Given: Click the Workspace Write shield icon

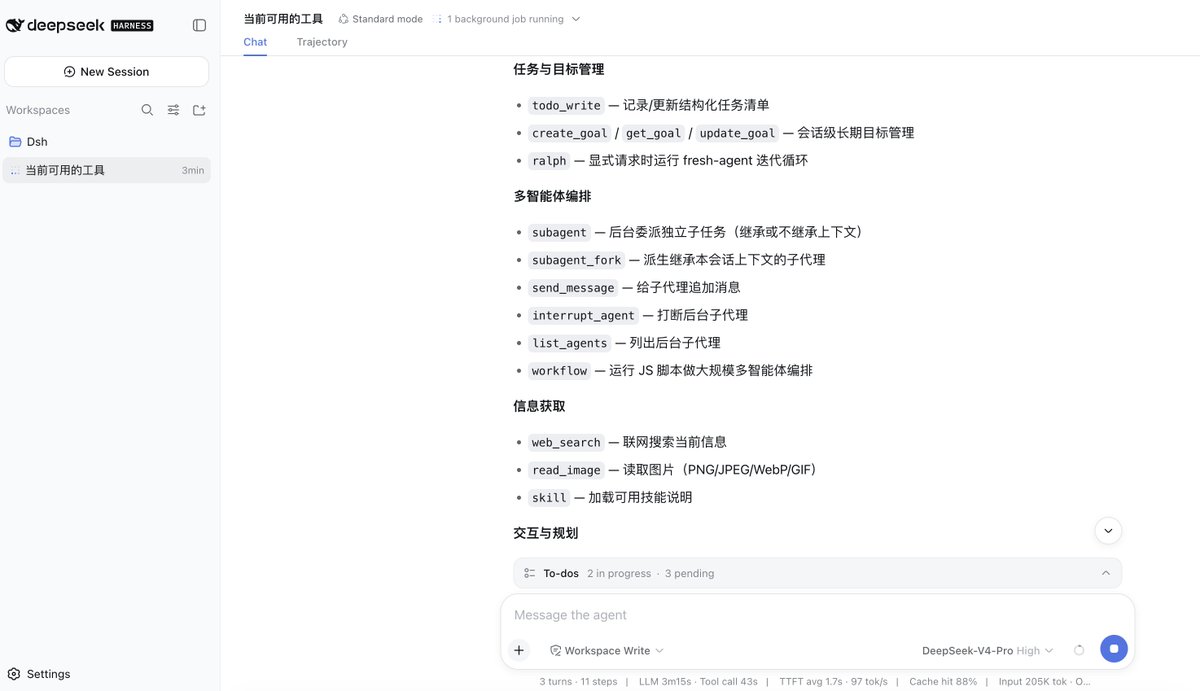Looking at the screenshot, I should [x=555, y=650].
